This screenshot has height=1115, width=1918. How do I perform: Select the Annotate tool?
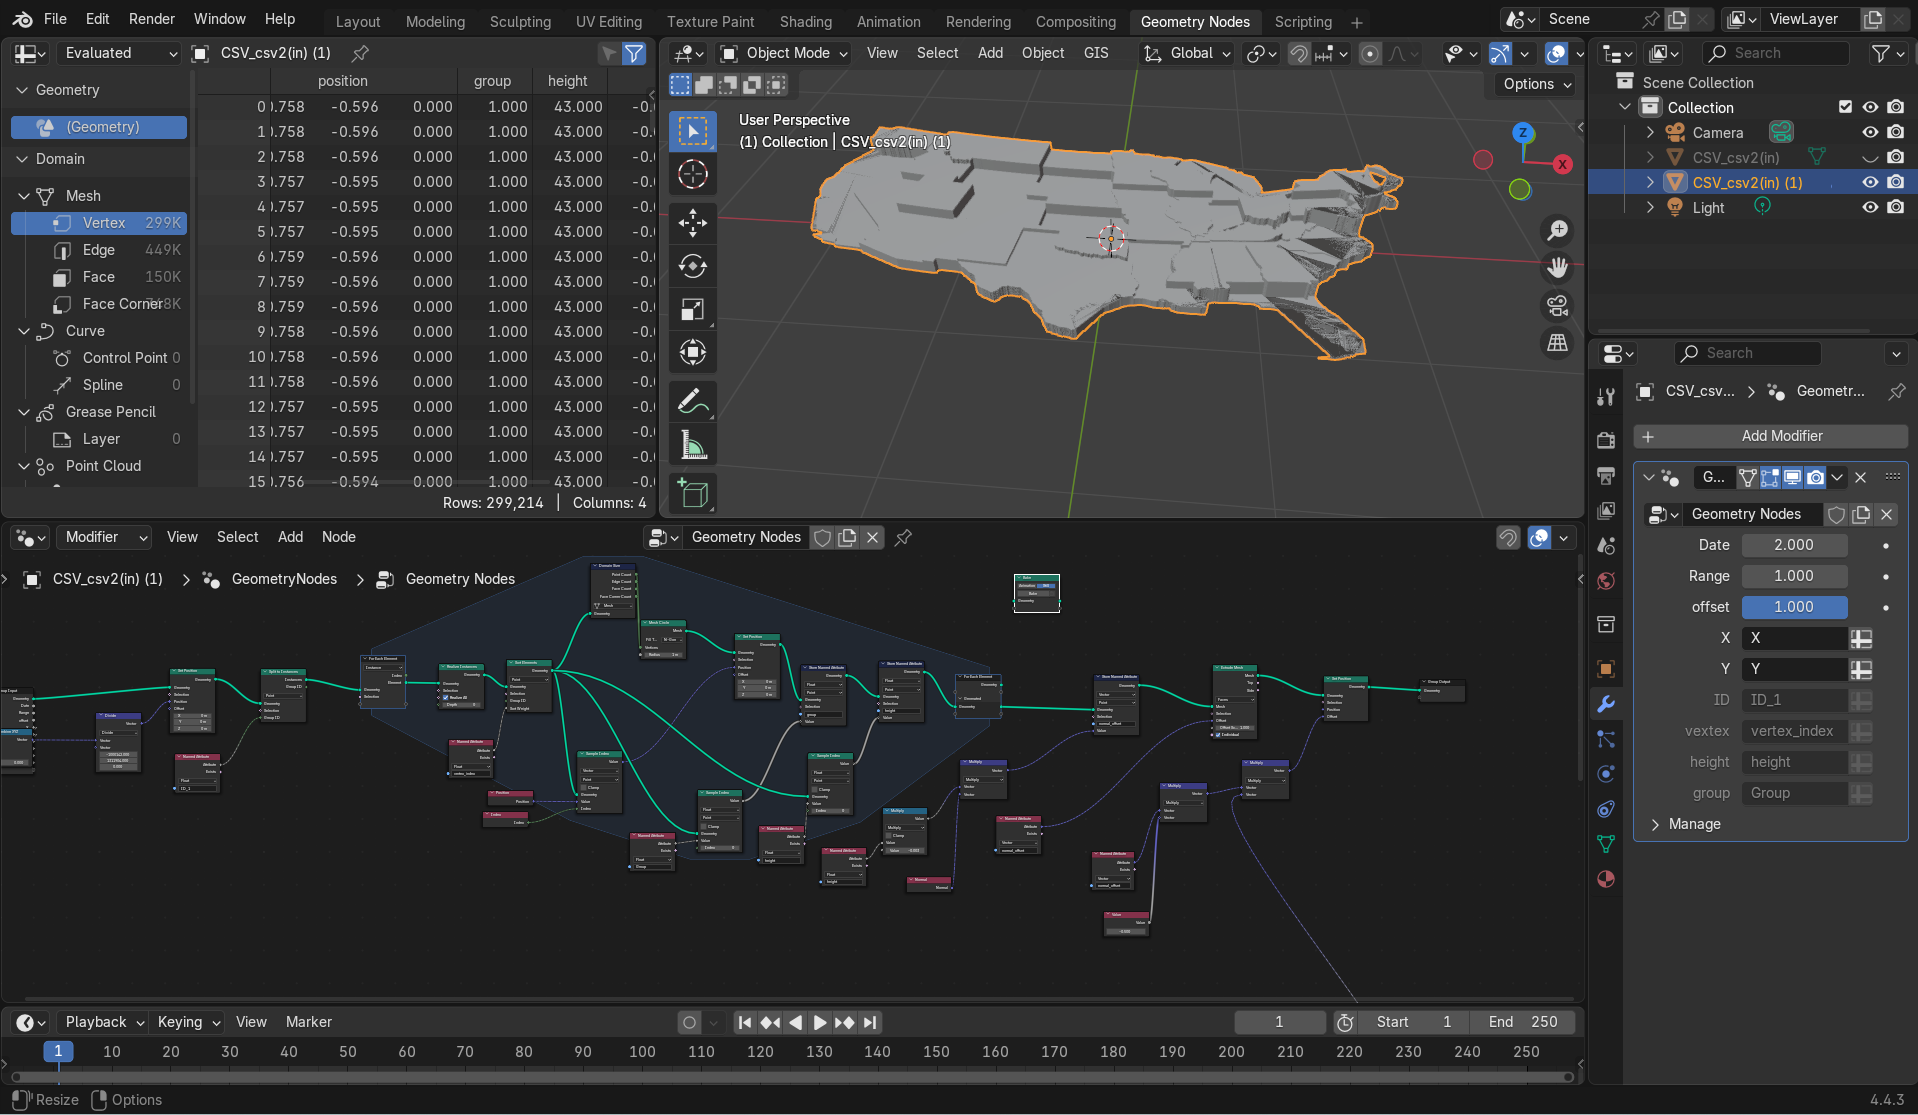point(692,402)
